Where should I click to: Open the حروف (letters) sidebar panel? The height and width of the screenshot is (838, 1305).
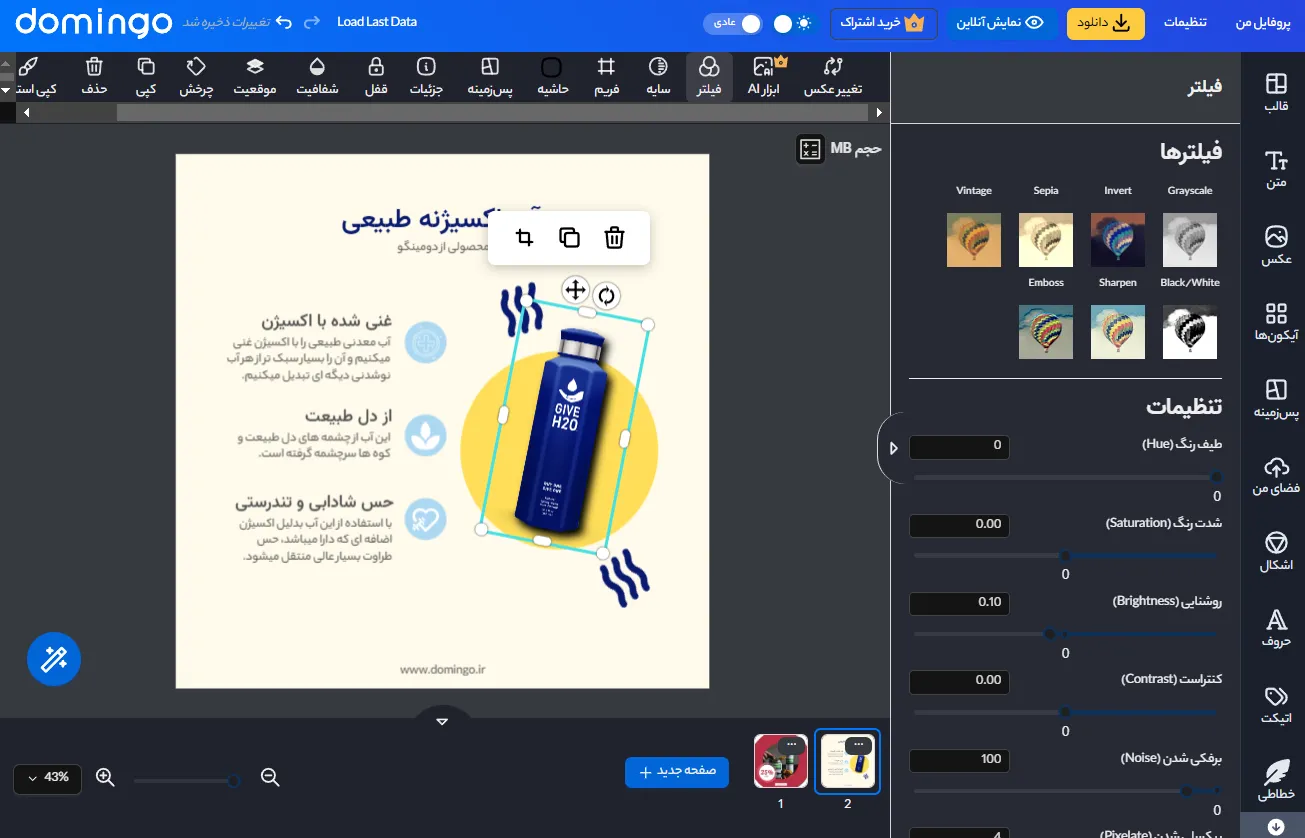[1274, 628]
